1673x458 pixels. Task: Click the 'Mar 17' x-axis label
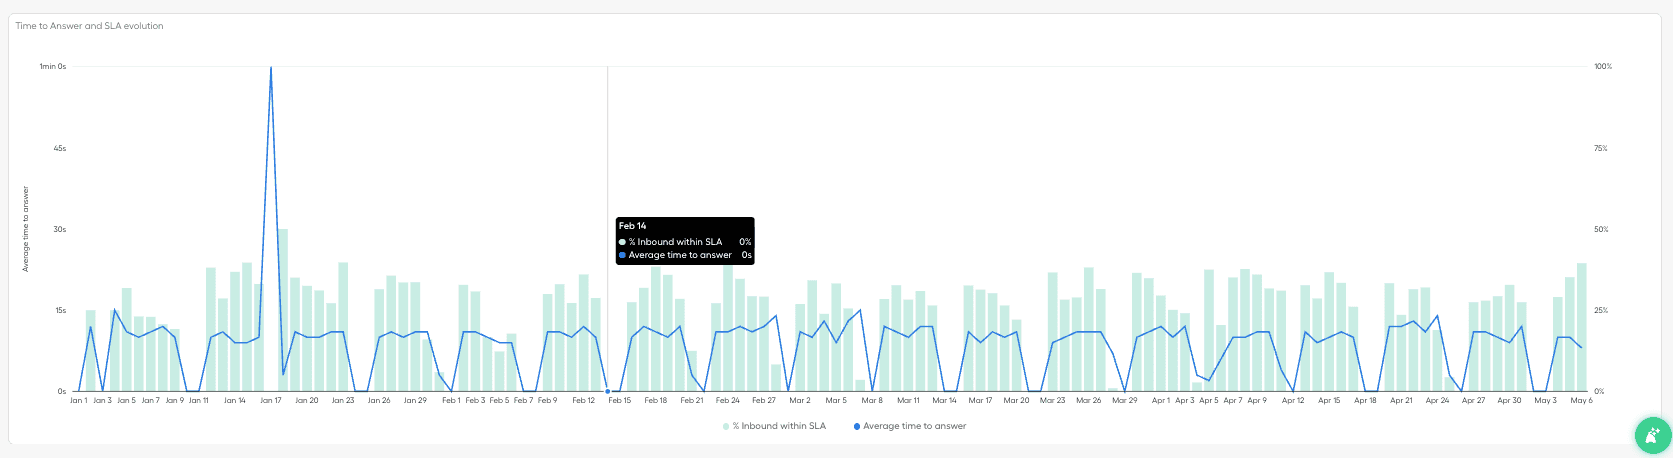[x=981, y=400]
